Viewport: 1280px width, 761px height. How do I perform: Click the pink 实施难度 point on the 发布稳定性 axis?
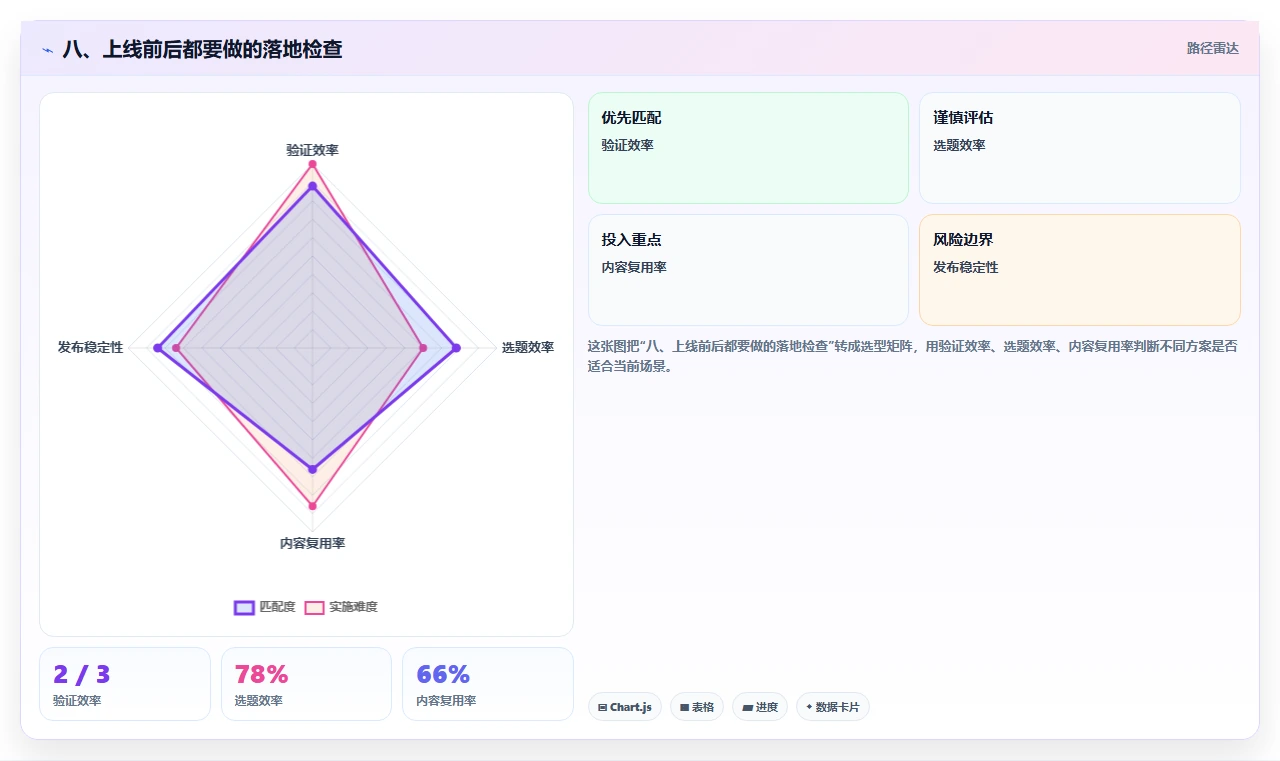point(177,348)
